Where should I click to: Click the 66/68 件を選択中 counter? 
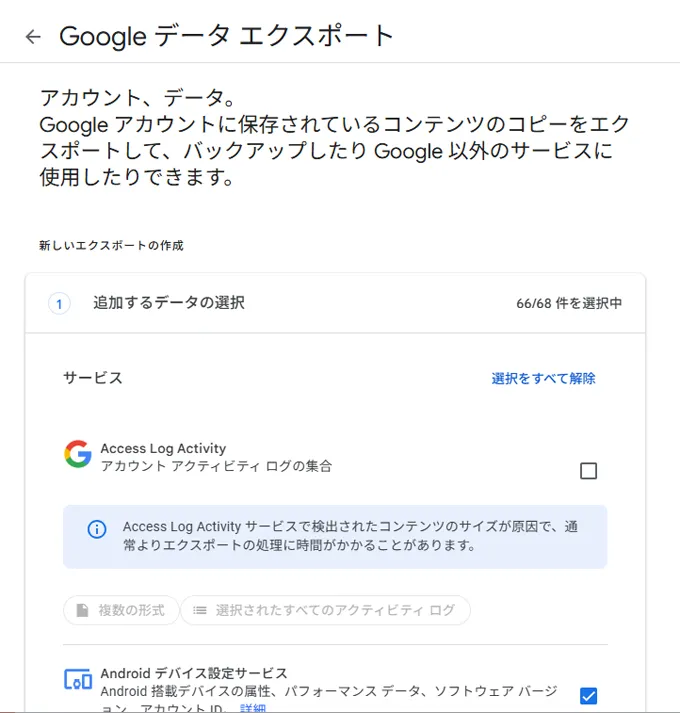[x=569, y=303]
